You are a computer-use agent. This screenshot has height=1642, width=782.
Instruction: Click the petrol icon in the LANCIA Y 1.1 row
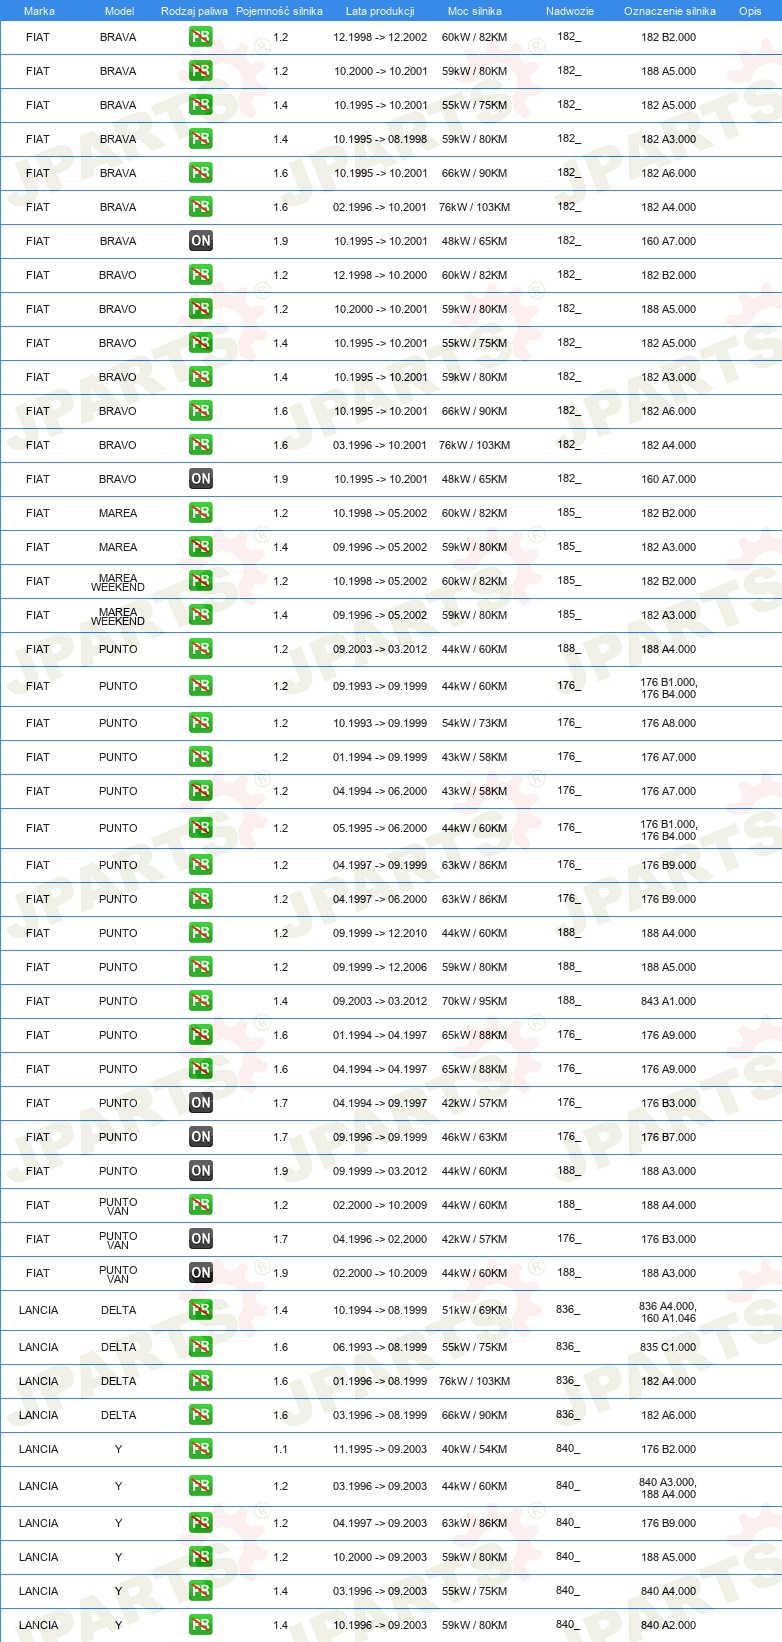[x=201, y=1449]
